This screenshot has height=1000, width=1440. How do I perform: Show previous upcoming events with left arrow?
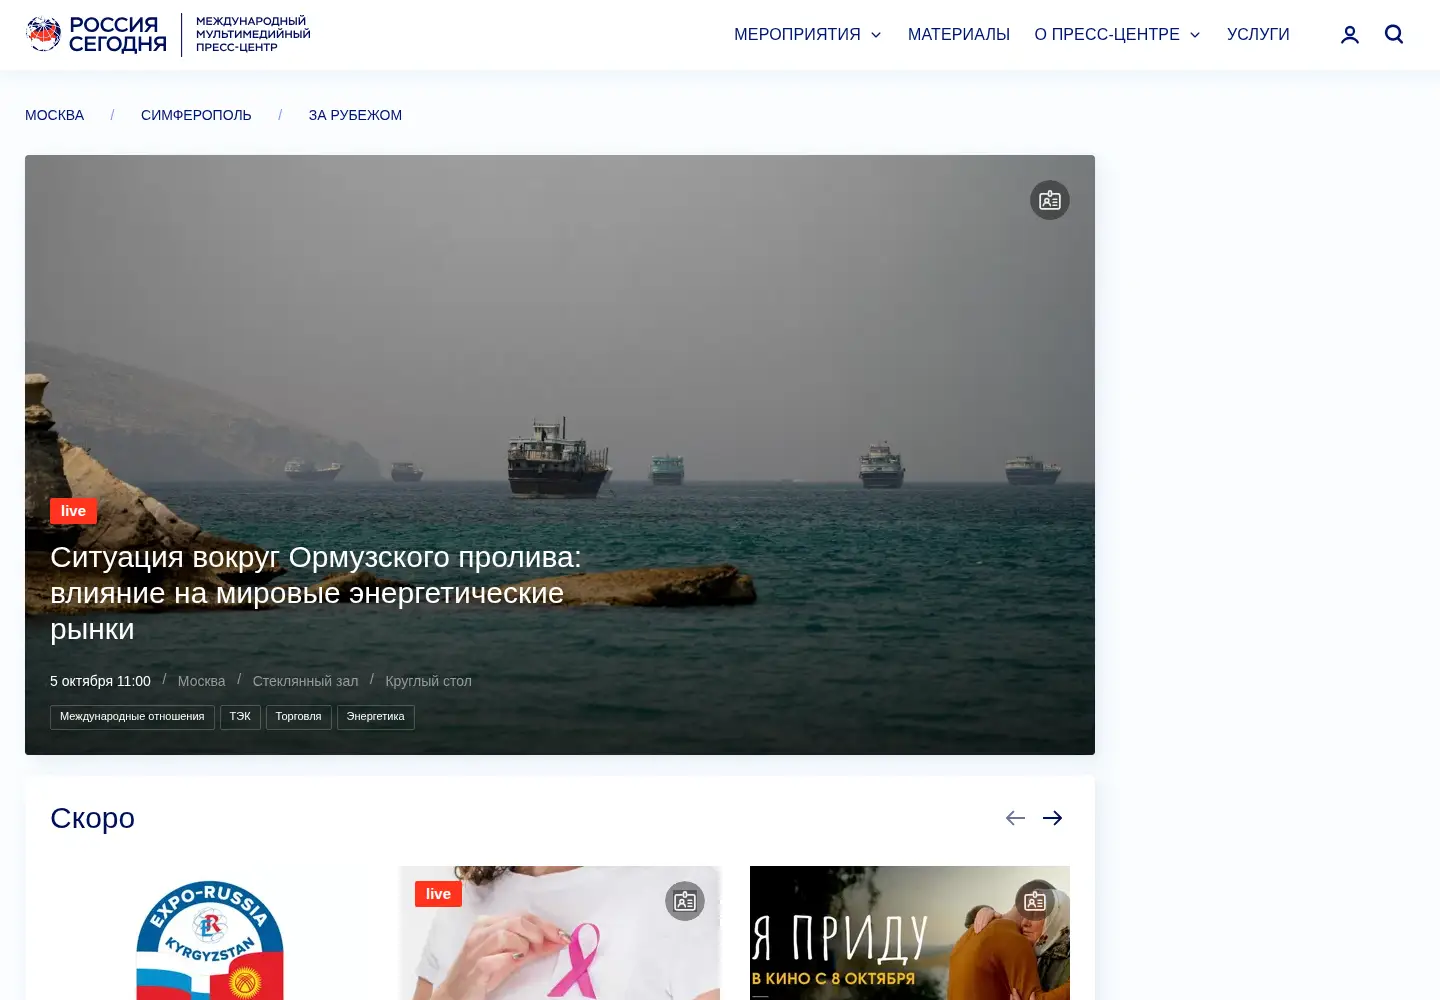tap(1015, 818)
